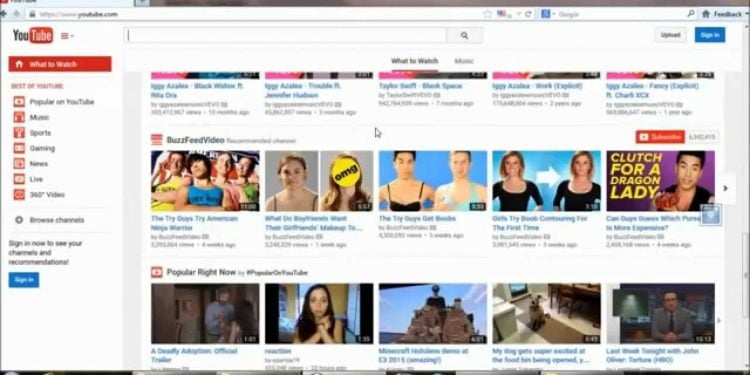Open the A Deadly Adoption trailer thumbnail
This screenshot has height=375, width=750.
pyautogui.click(x=205, y=313)
